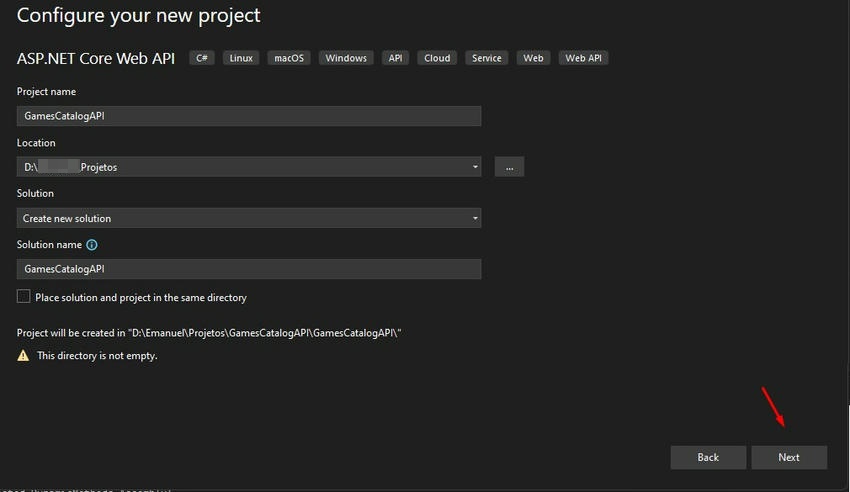Click the directory not empty warning icon
Viewport: 850px width, 492px height.
[x=23, y=355]
